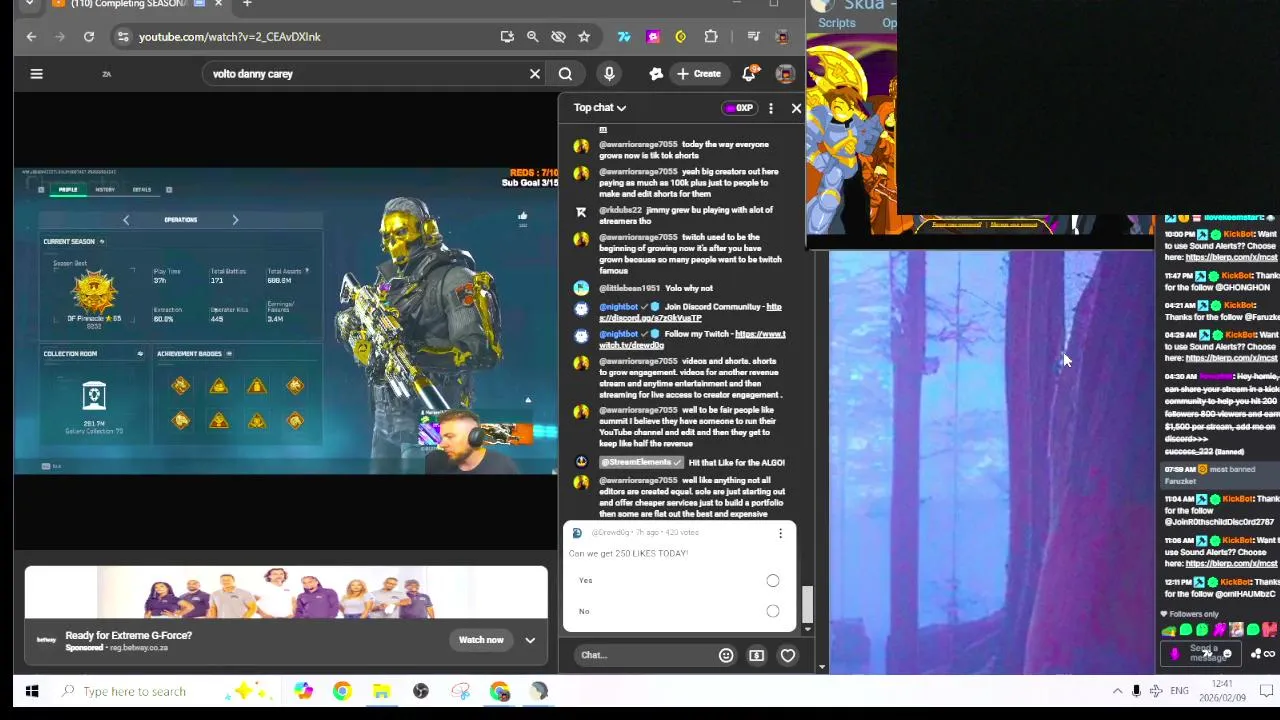Click the install app icon in address bar
This screenshot has width=1280, height=720.
(x=507, y=37)
